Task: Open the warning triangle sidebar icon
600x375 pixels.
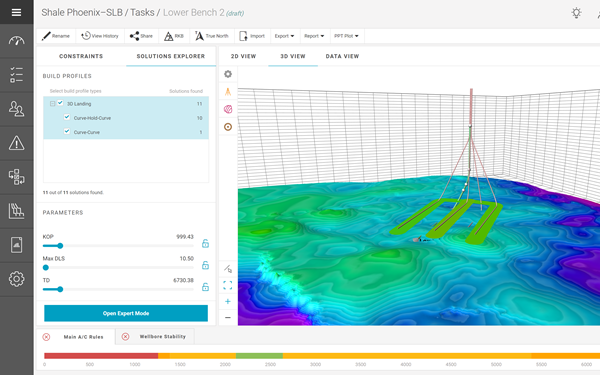Action: click(16, 143)
